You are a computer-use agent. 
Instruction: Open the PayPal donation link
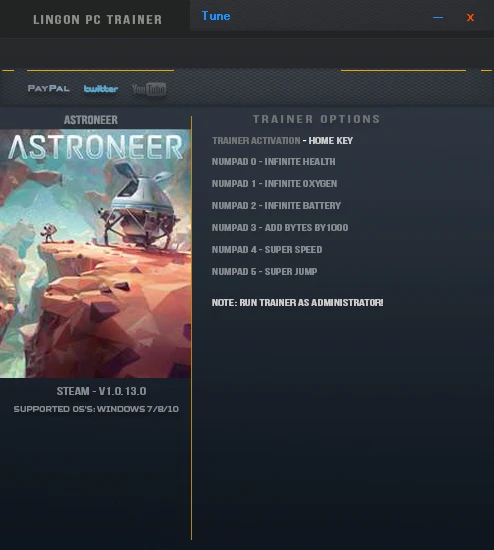48,88
